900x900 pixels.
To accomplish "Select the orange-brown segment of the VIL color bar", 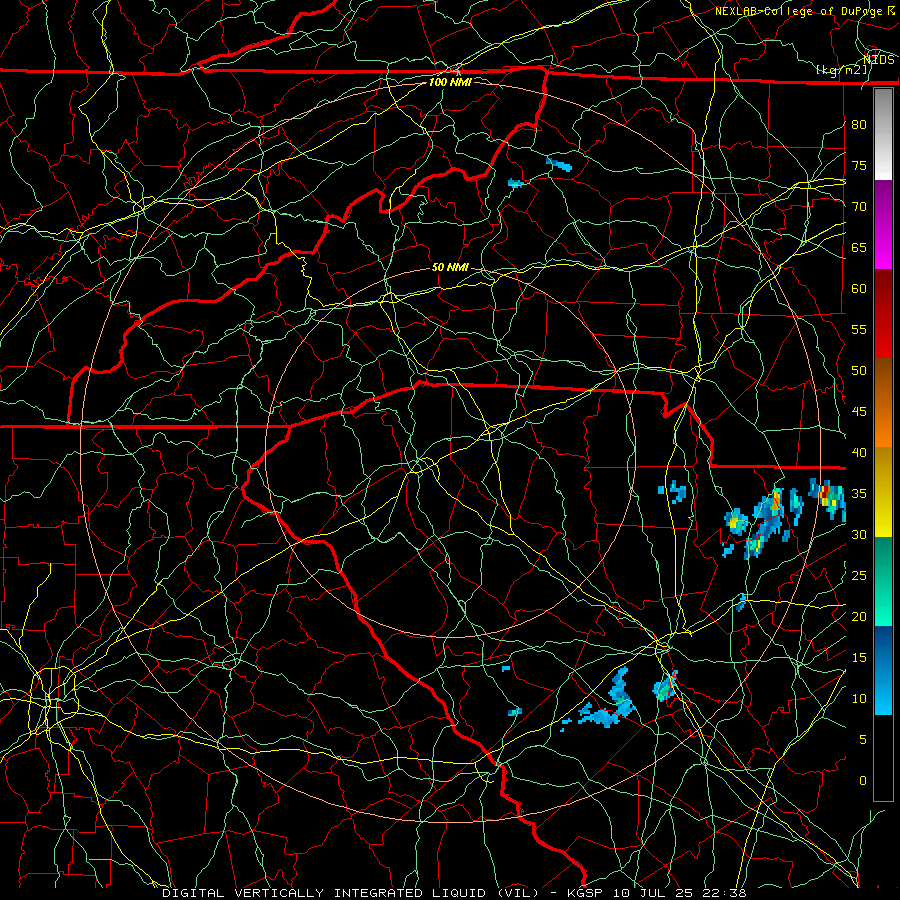I will click(883, 403).
